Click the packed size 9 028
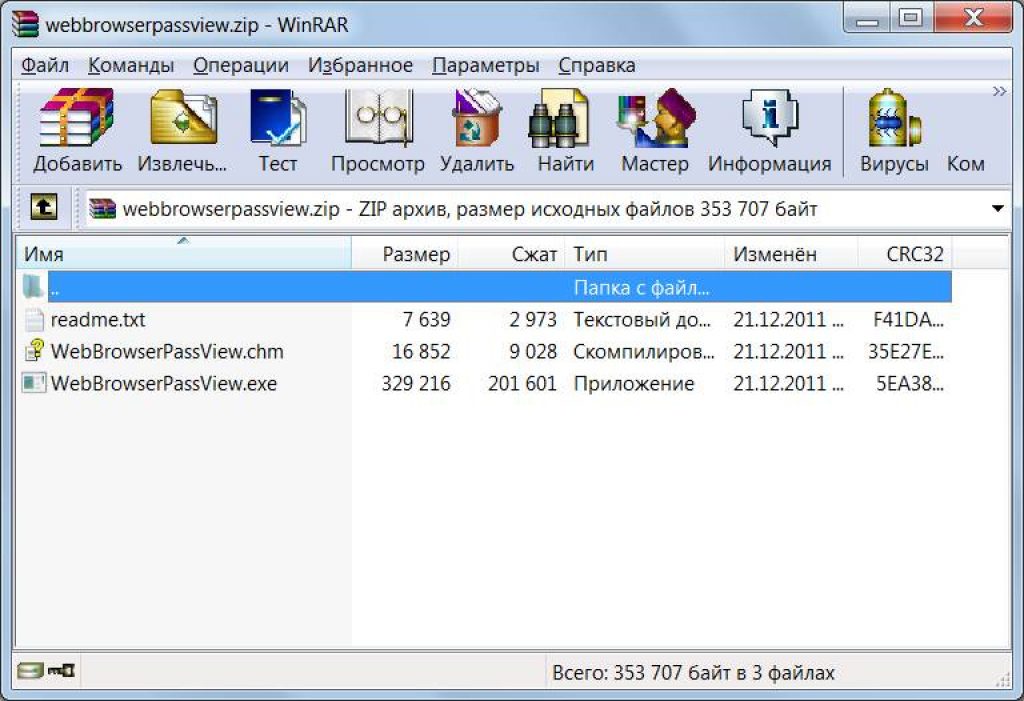The height and width of the screenshot is (701, 1024). (533, 351)
